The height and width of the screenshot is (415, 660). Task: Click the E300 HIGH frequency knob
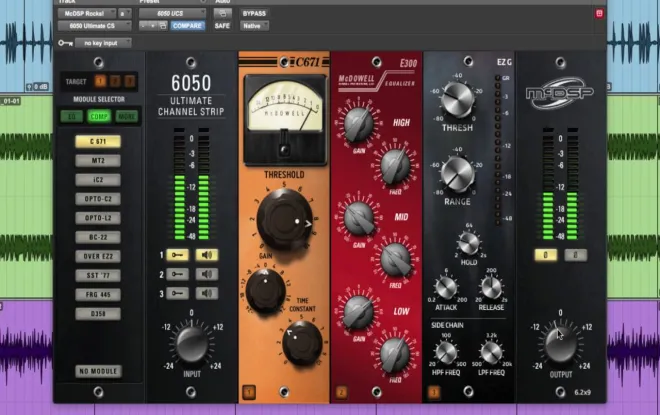(x=395, y=166)
